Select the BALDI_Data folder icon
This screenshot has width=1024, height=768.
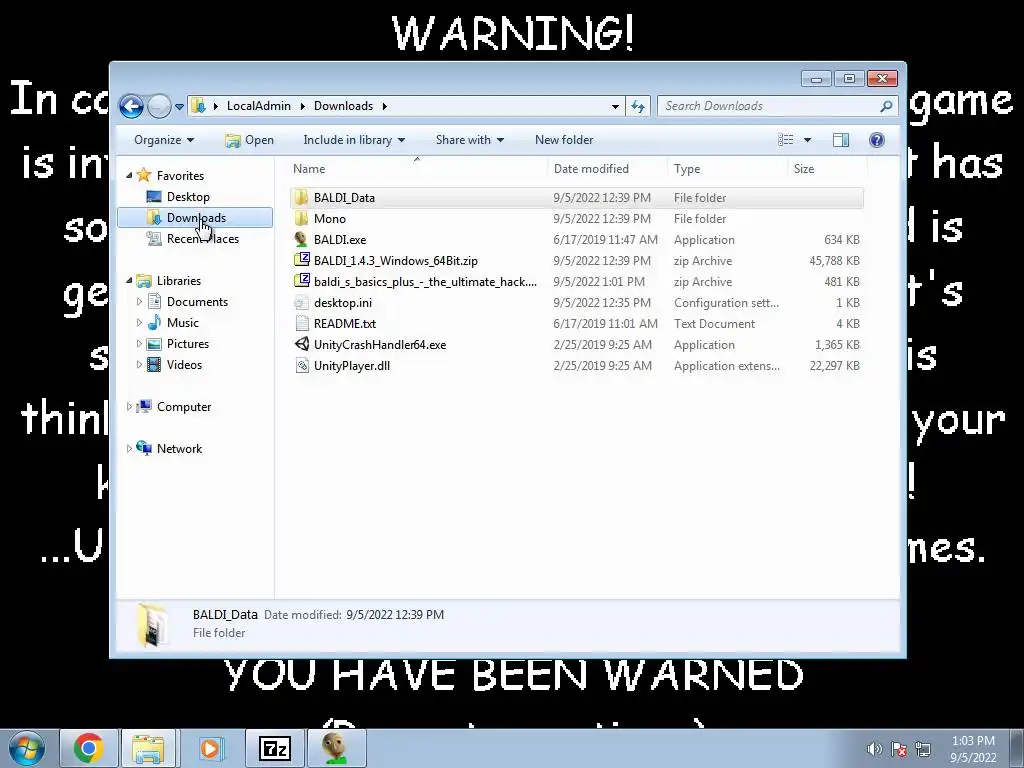pos(301,197)
